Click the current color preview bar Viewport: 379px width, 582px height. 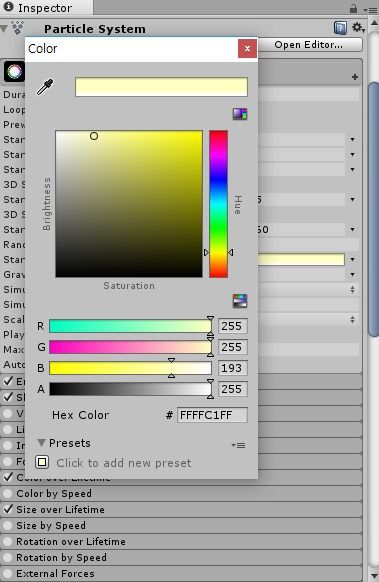[161, 87]
